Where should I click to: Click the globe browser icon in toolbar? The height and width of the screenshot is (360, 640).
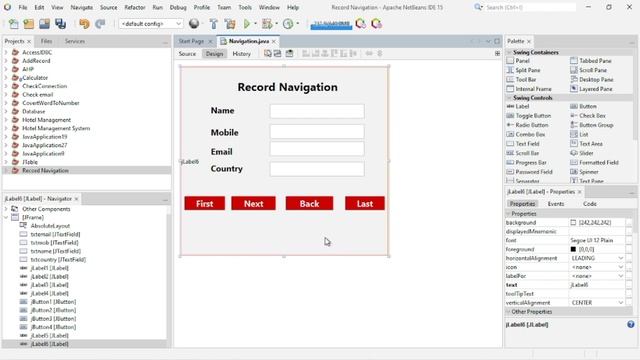(x=194, y=24)
